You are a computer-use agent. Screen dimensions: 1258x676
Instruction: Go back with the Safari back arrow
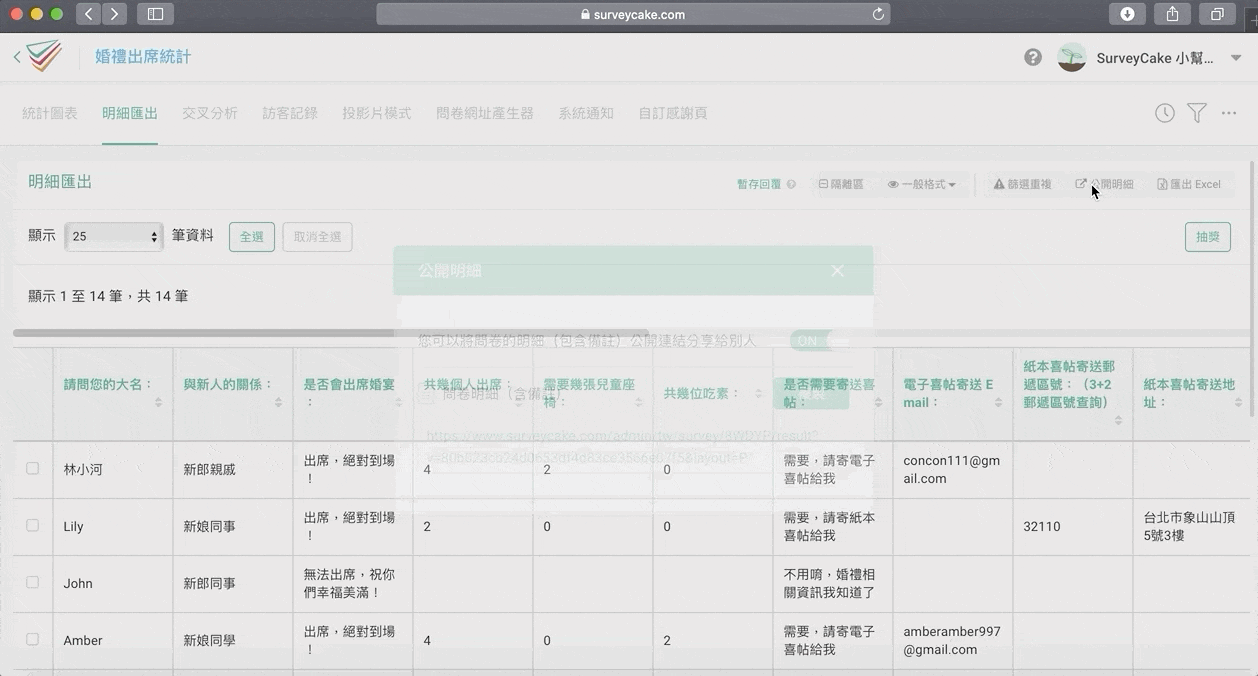89,14
